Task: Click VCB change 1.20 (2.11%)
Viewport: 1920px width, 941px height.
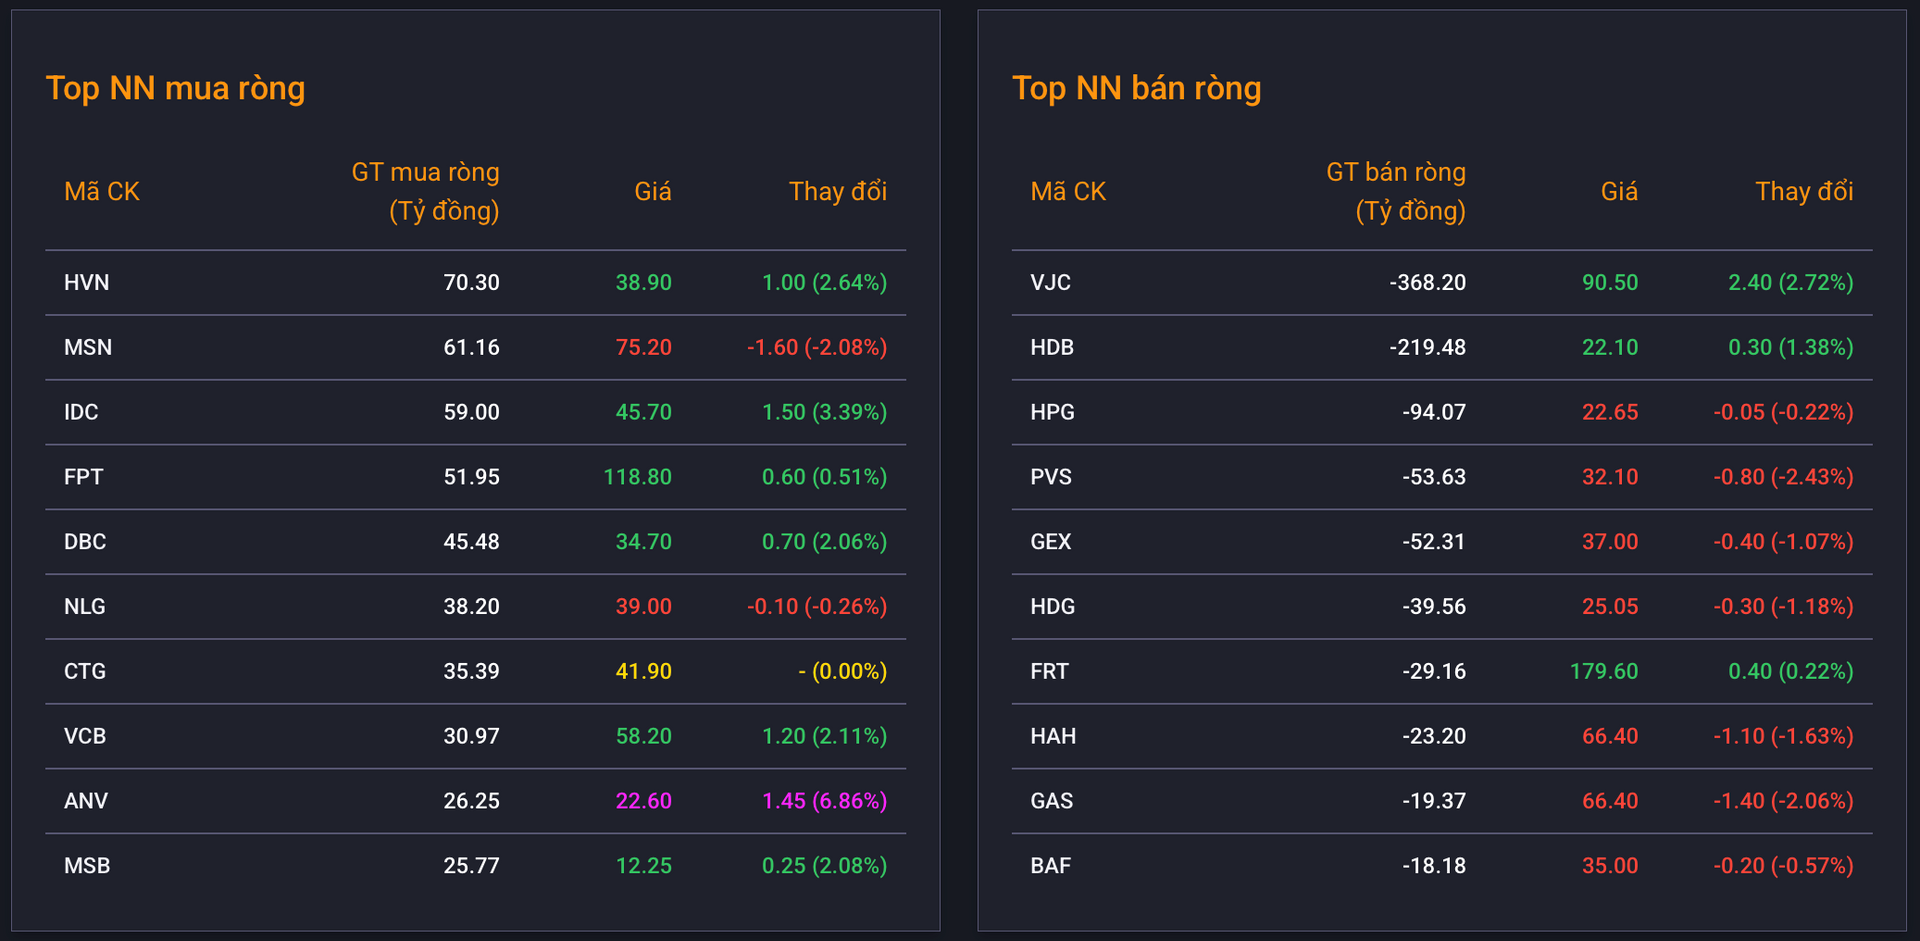Action: [825, 737]
